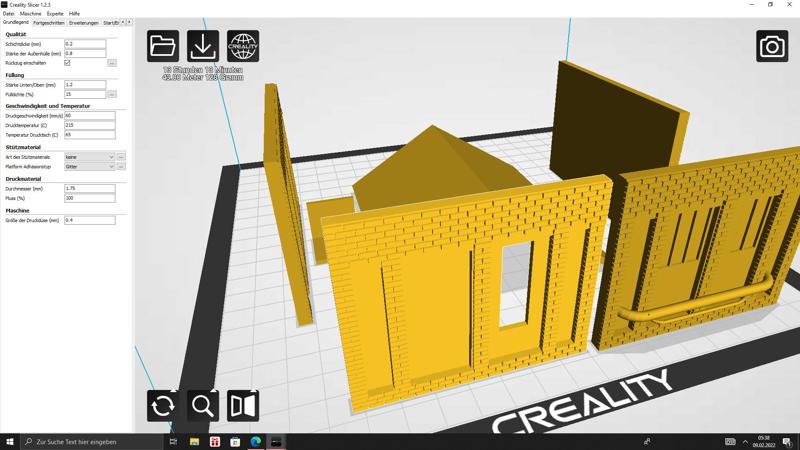Viewport: 800px width, 450px height.
Task: Click the Schichtdicke (mm) input field
Action: coord(85,44)
